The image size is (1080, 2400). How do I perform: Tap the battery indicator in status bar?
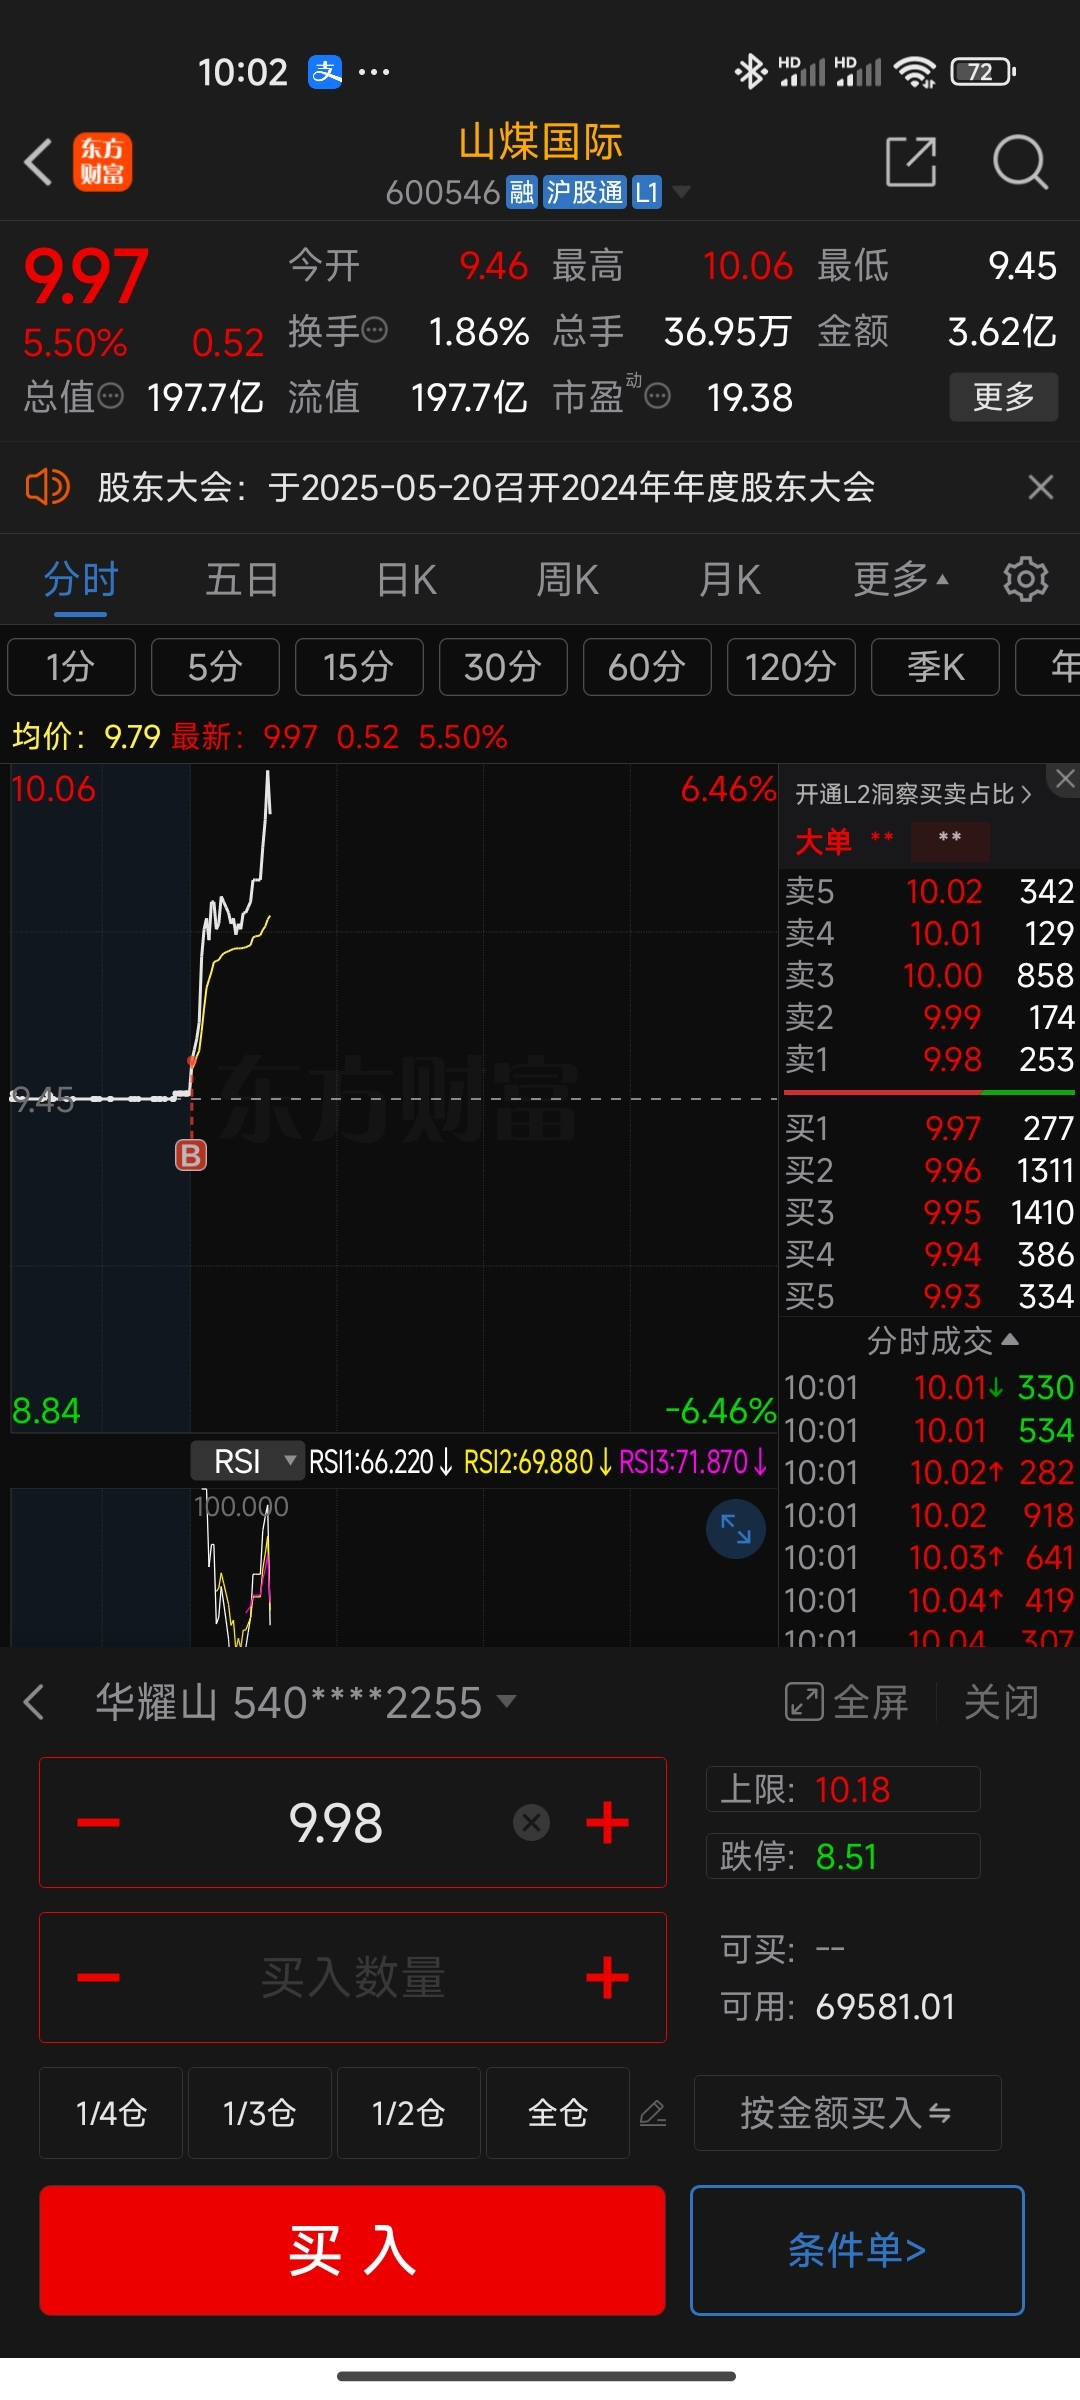click(x=983, y=72)
